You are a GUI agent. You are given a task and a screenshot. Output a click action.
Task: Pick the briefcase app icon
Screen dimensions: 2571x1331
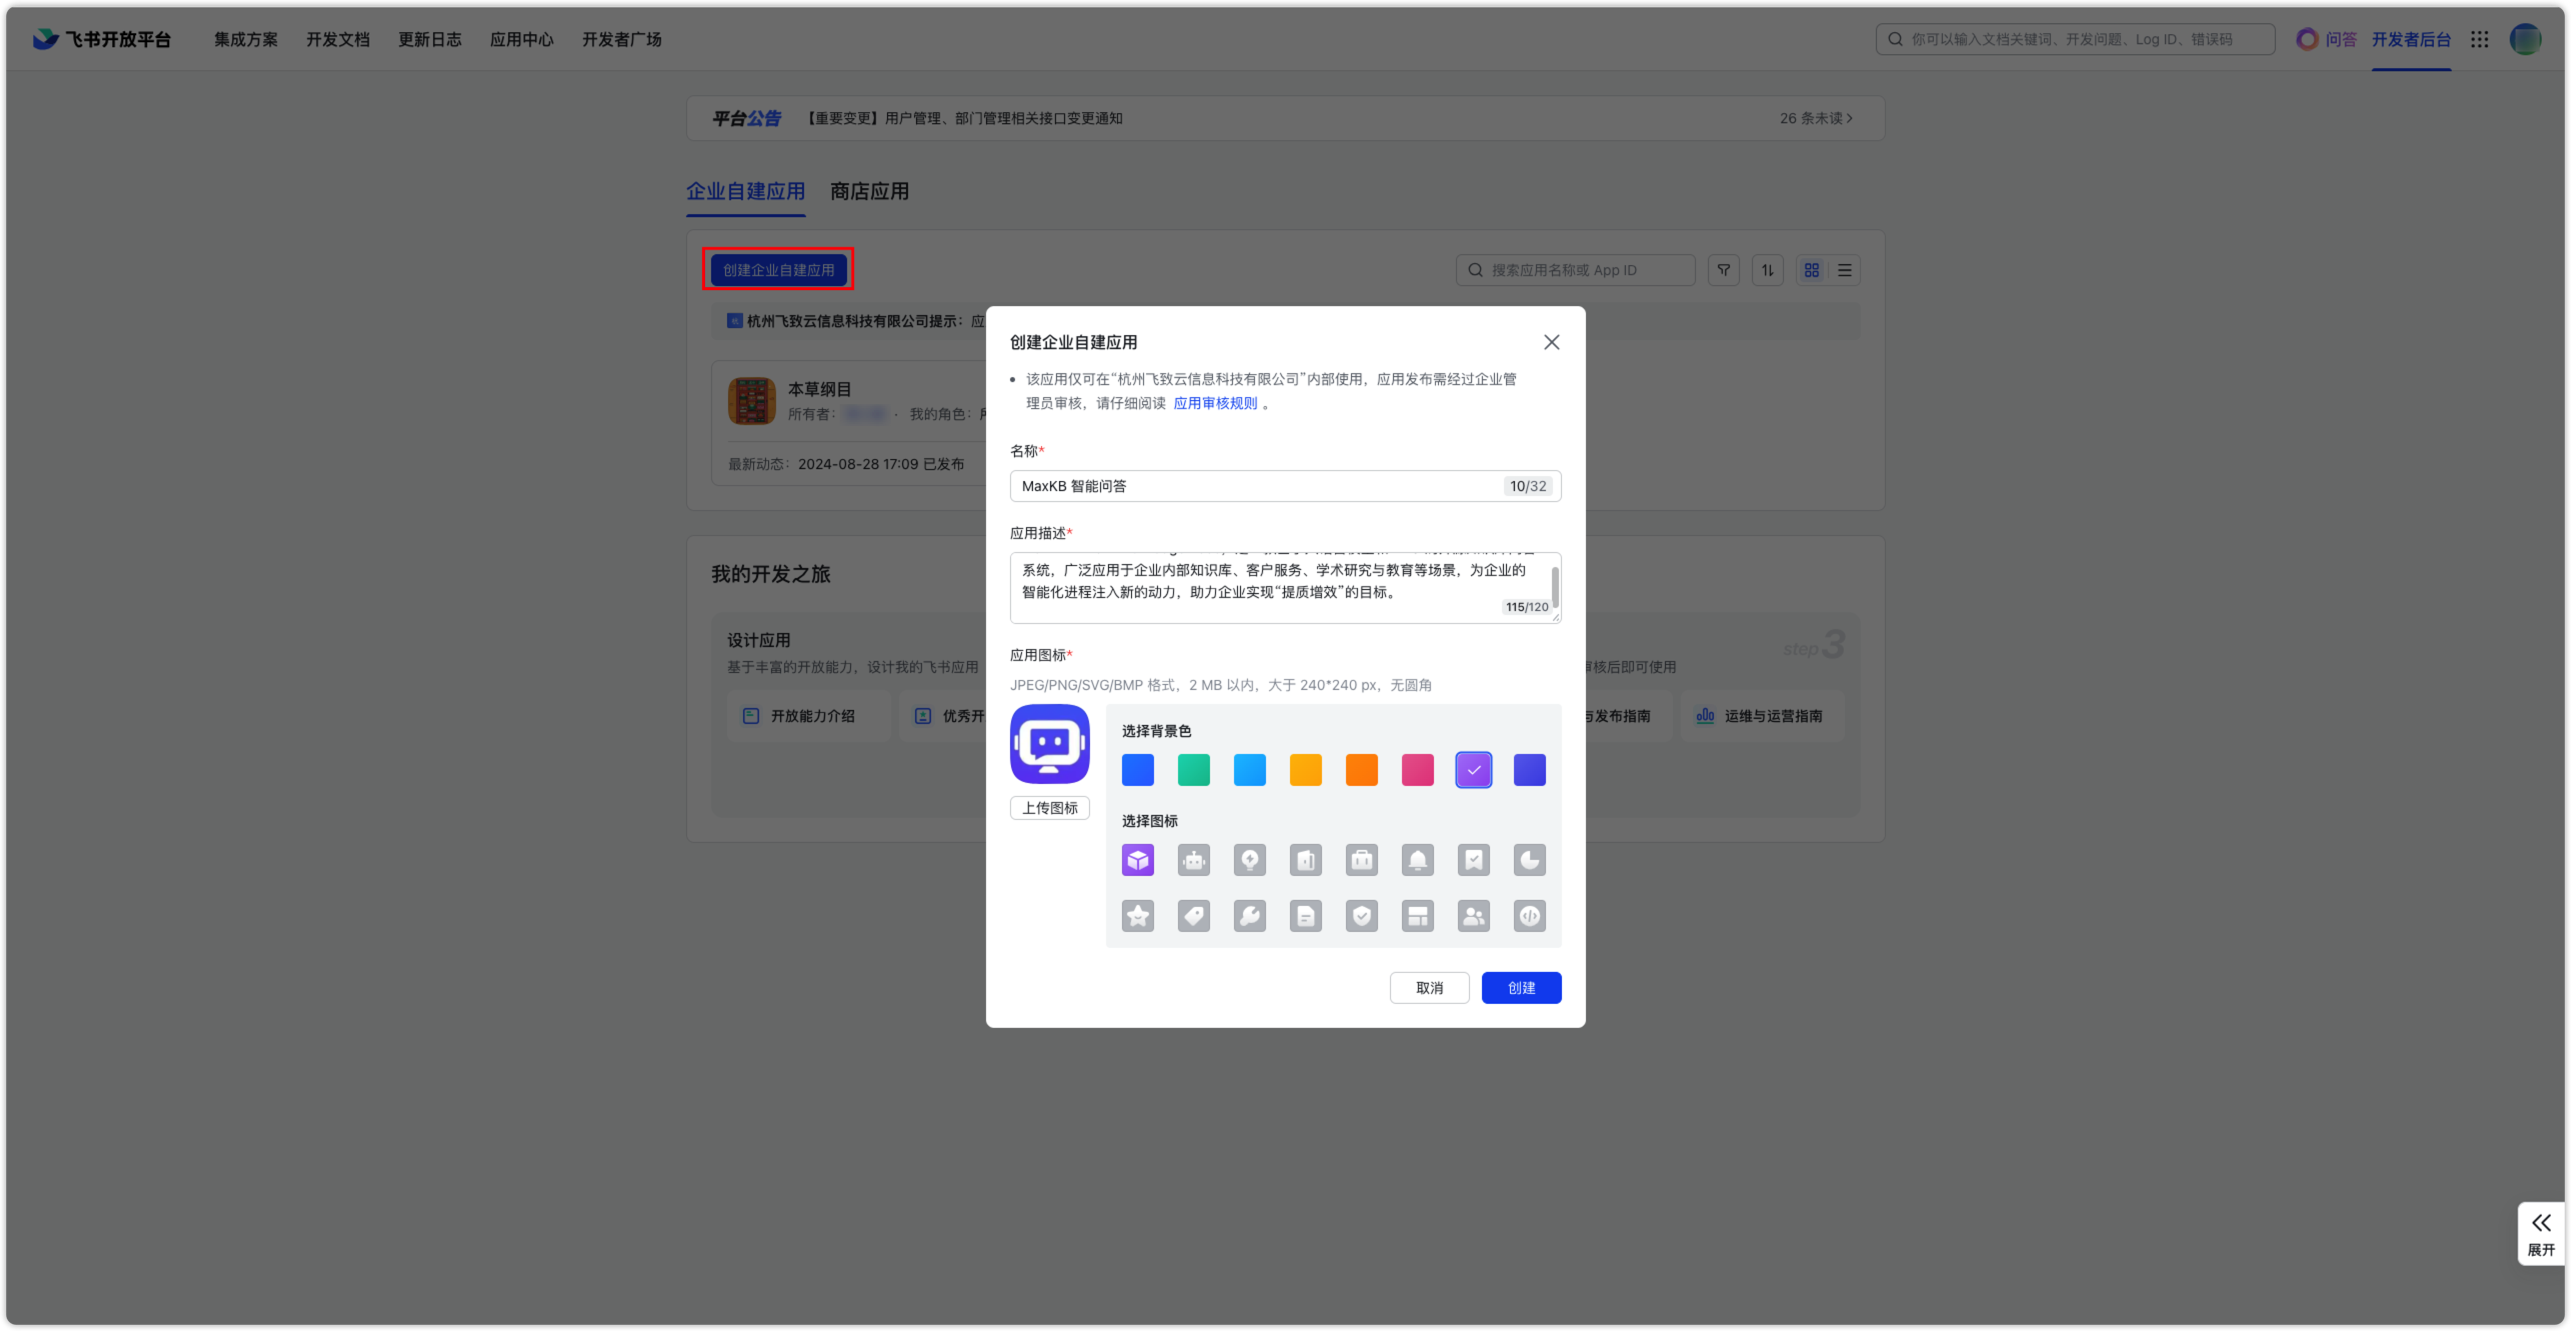coord(1361,860)
